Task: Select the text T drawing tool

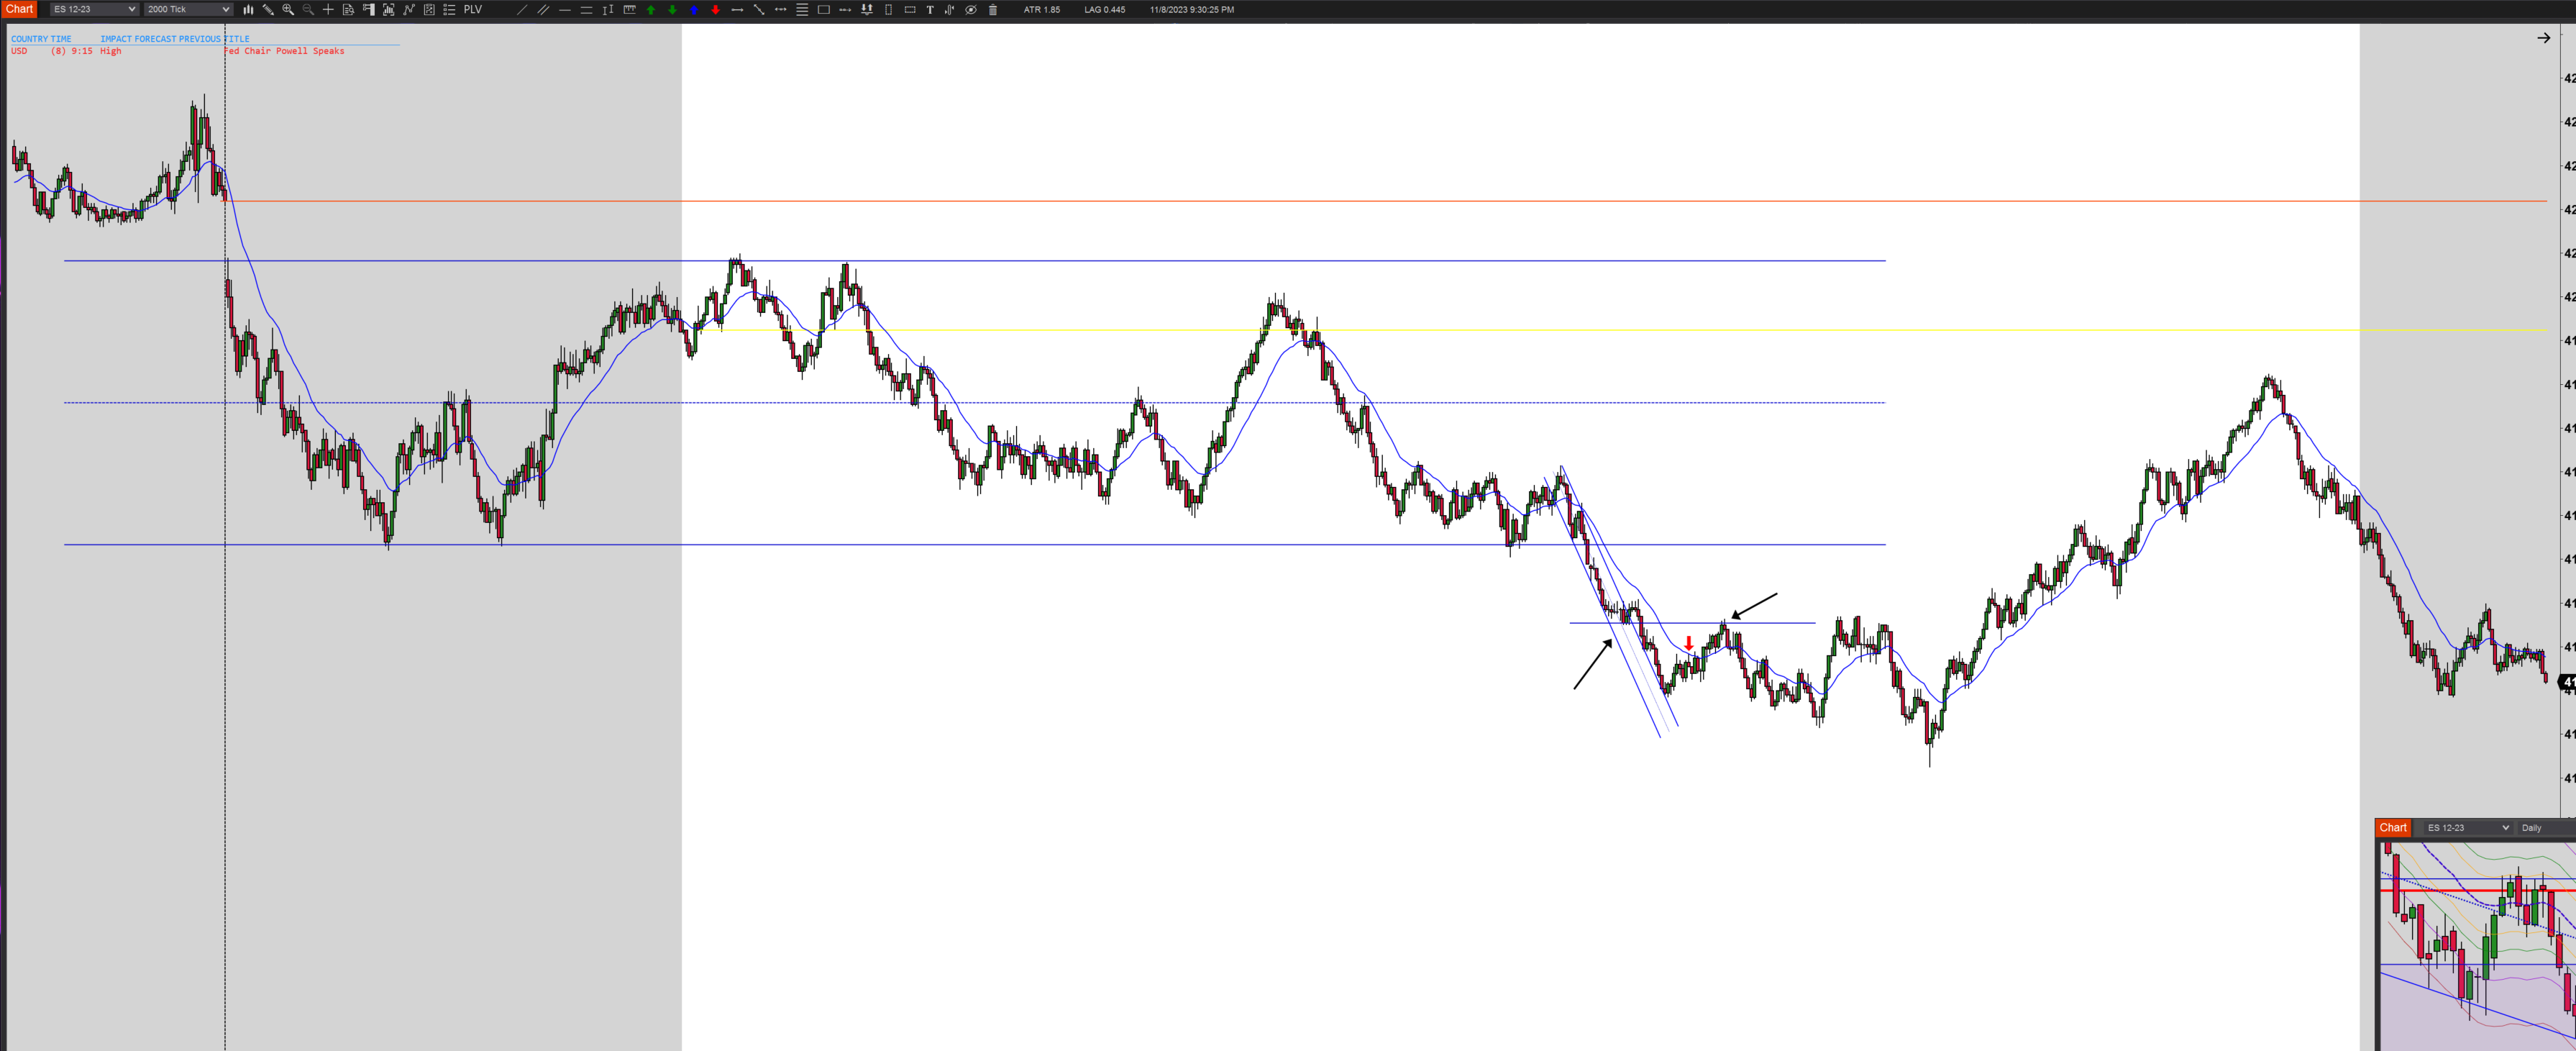Action: click(x=930, y=10)
